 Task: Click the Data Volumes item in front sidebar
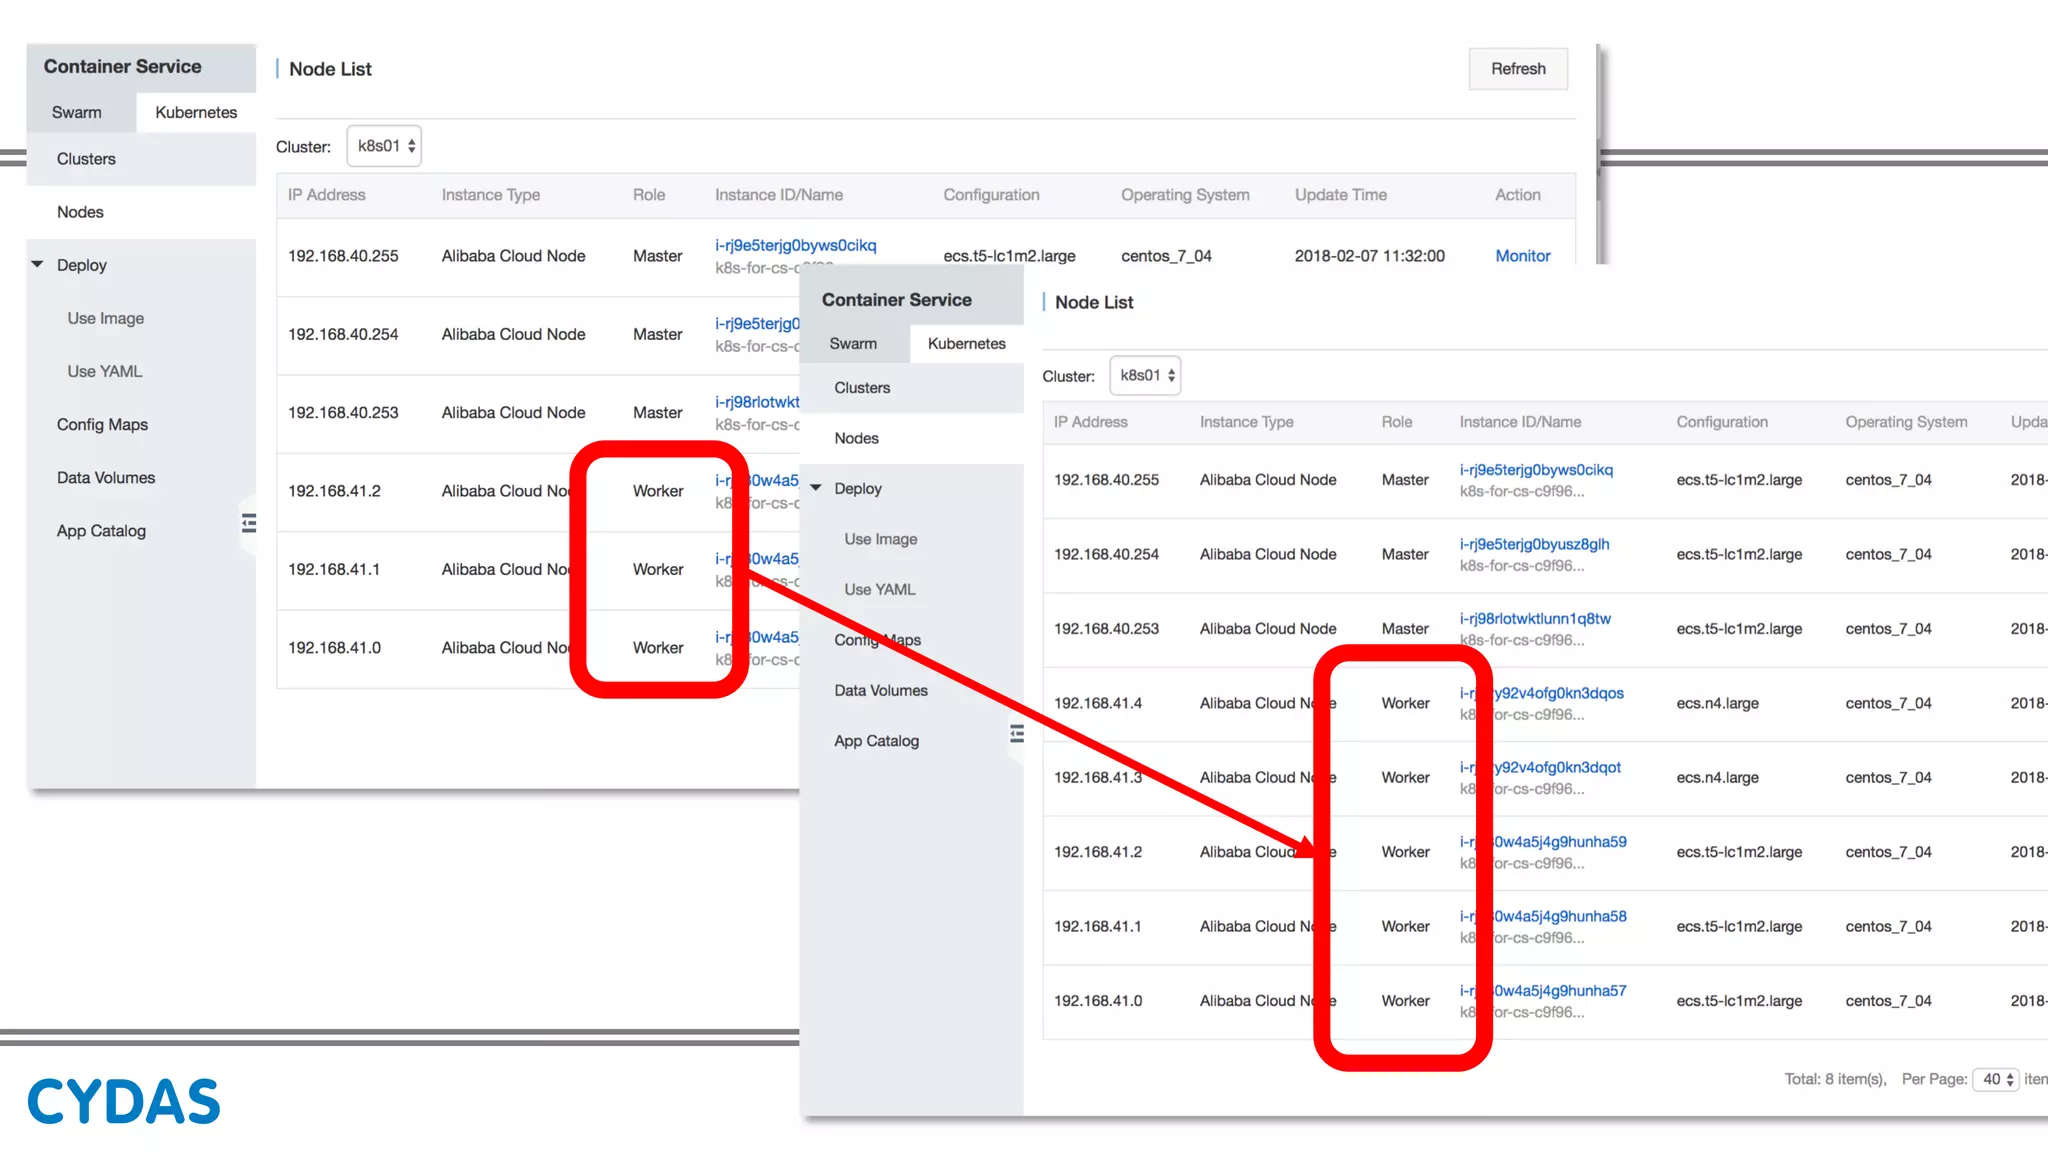click(881, 690)
